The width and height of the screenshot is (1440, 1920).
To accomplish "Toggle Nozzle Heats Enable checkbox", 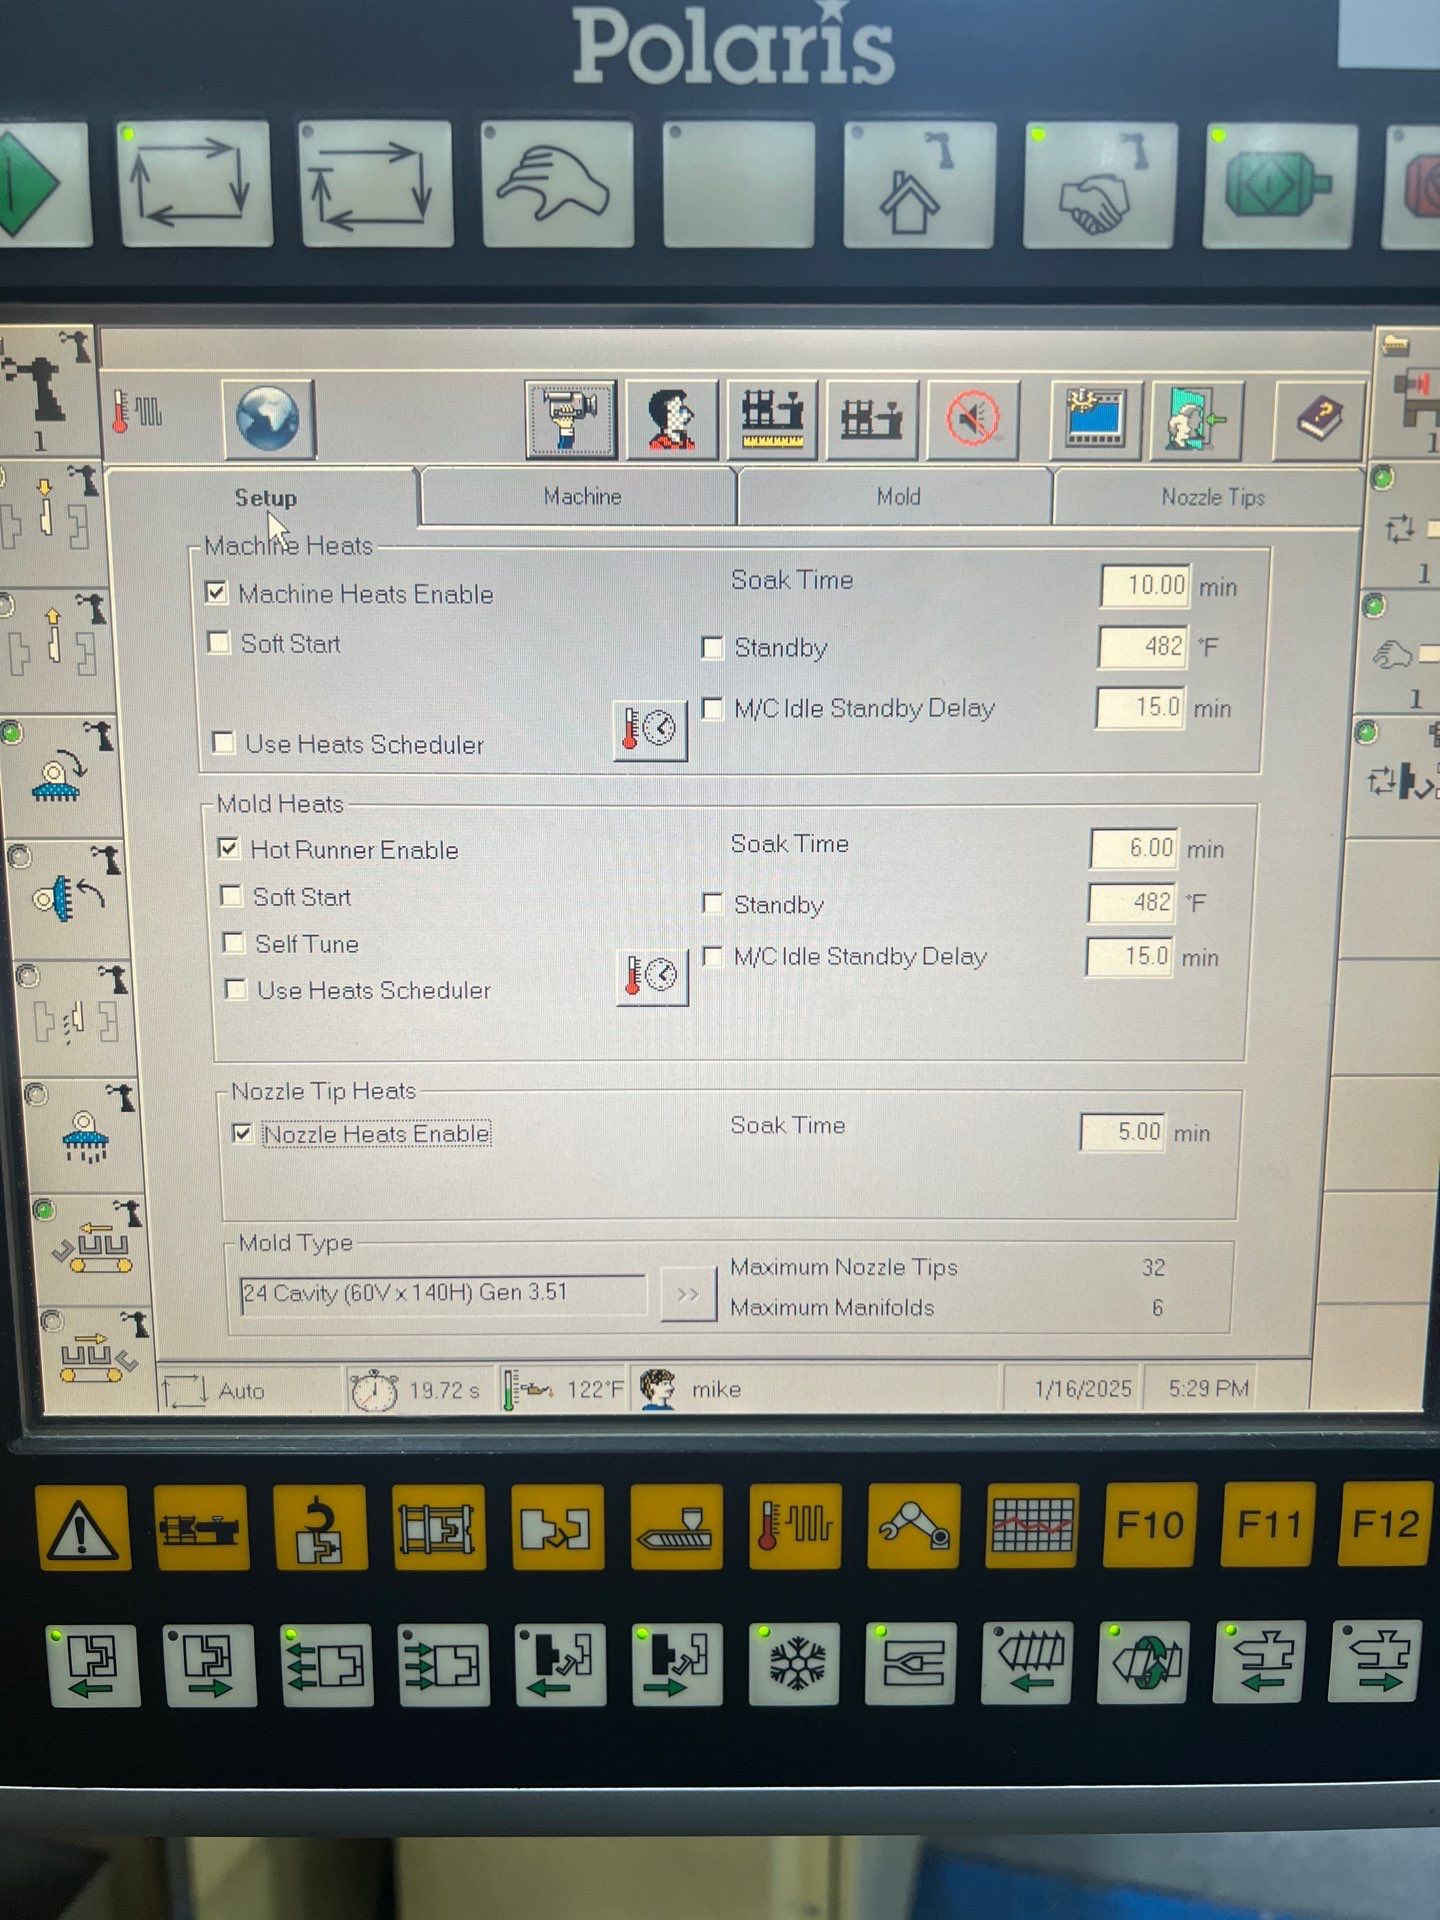I will pos(241,1133).
